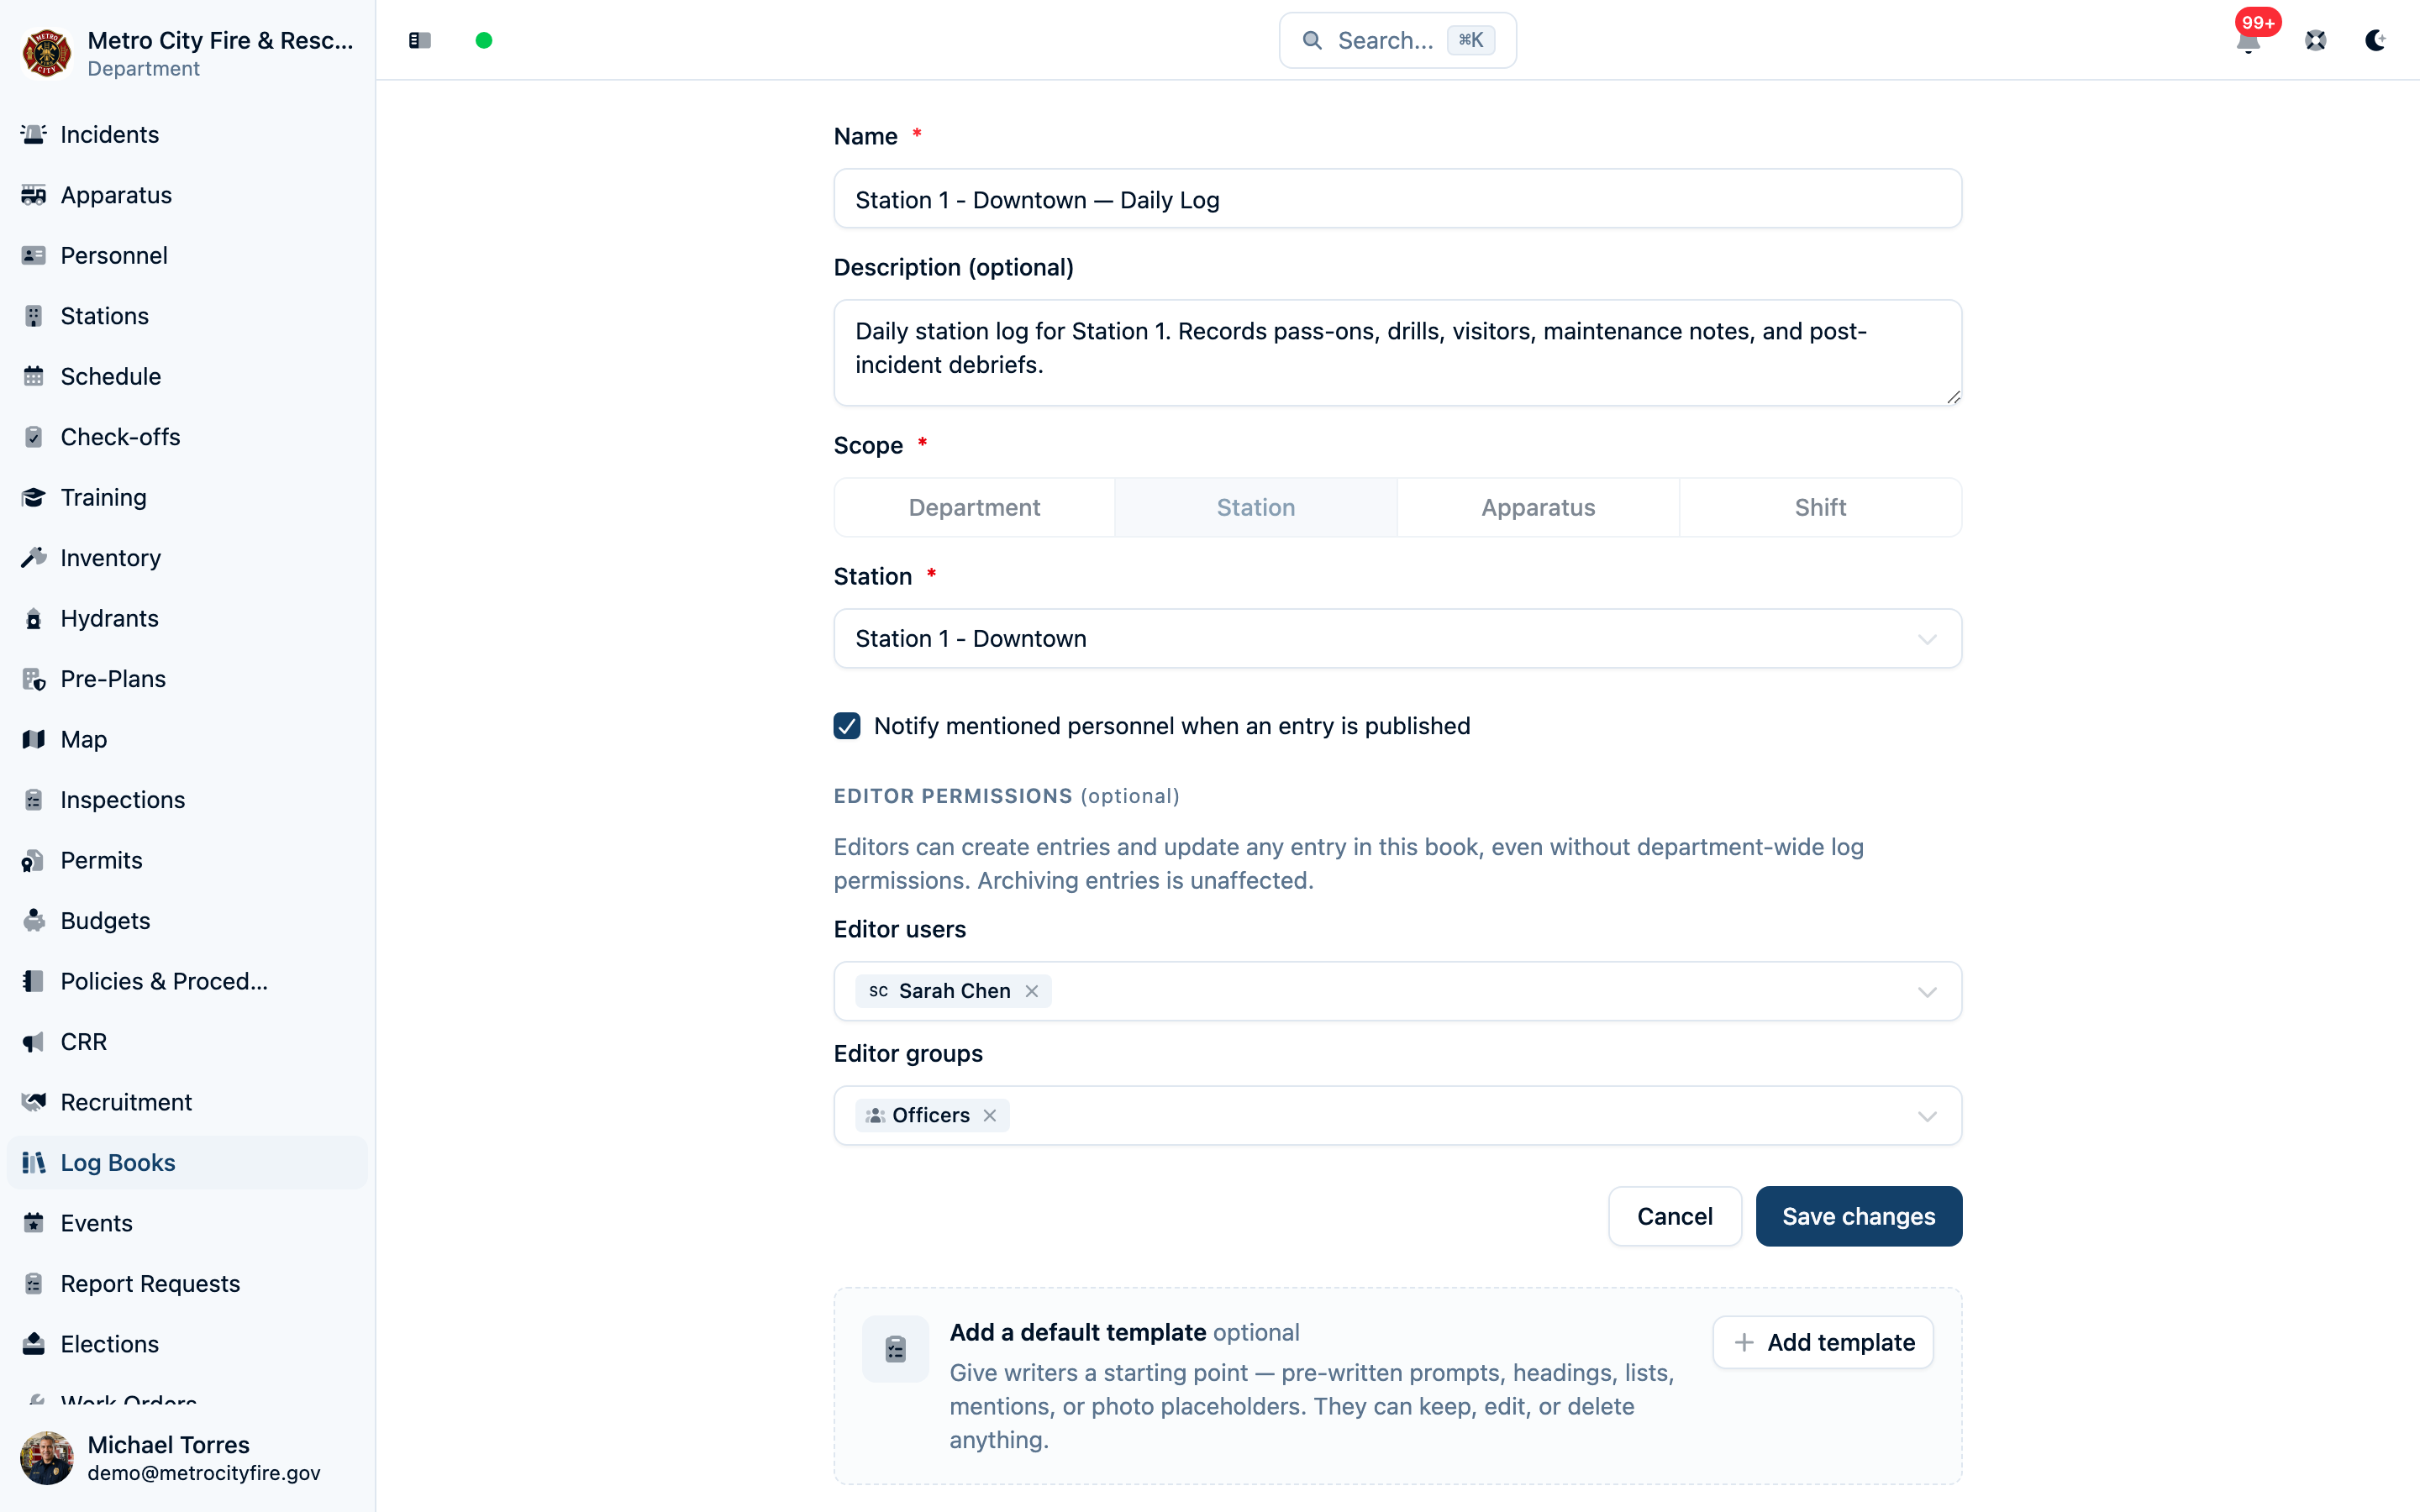Click the Stations building icon
The width and height of the screenshot is (2420, 1512).
click(34, 316)
